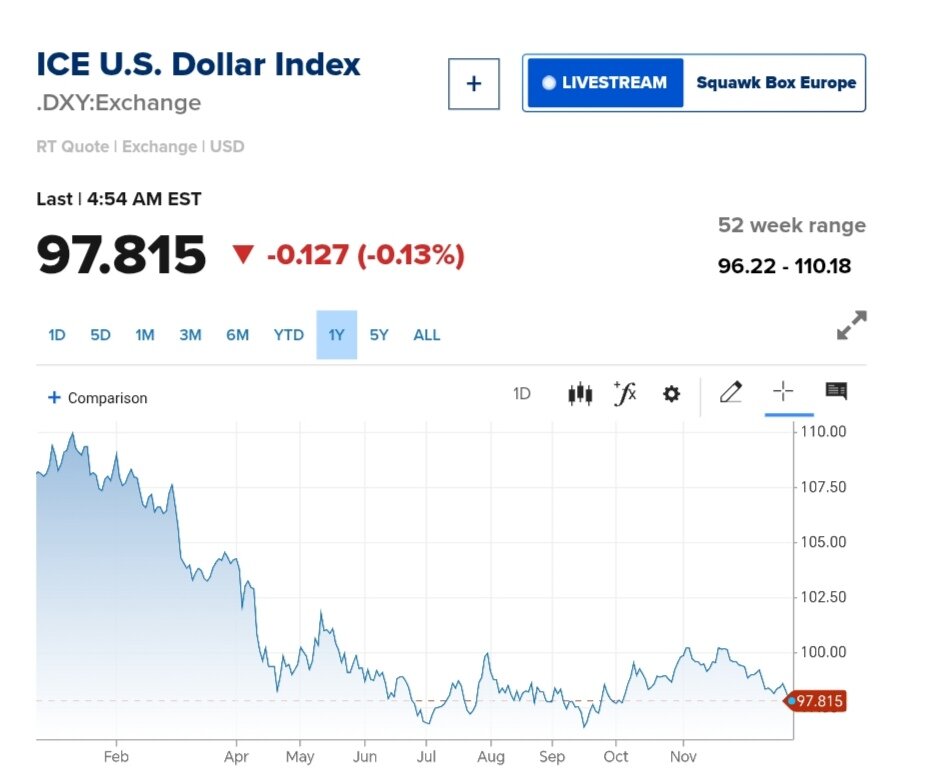Open the 1D interval dropdown
The width and height of the screenshot is (926, 774).
[x=522, y=394]
